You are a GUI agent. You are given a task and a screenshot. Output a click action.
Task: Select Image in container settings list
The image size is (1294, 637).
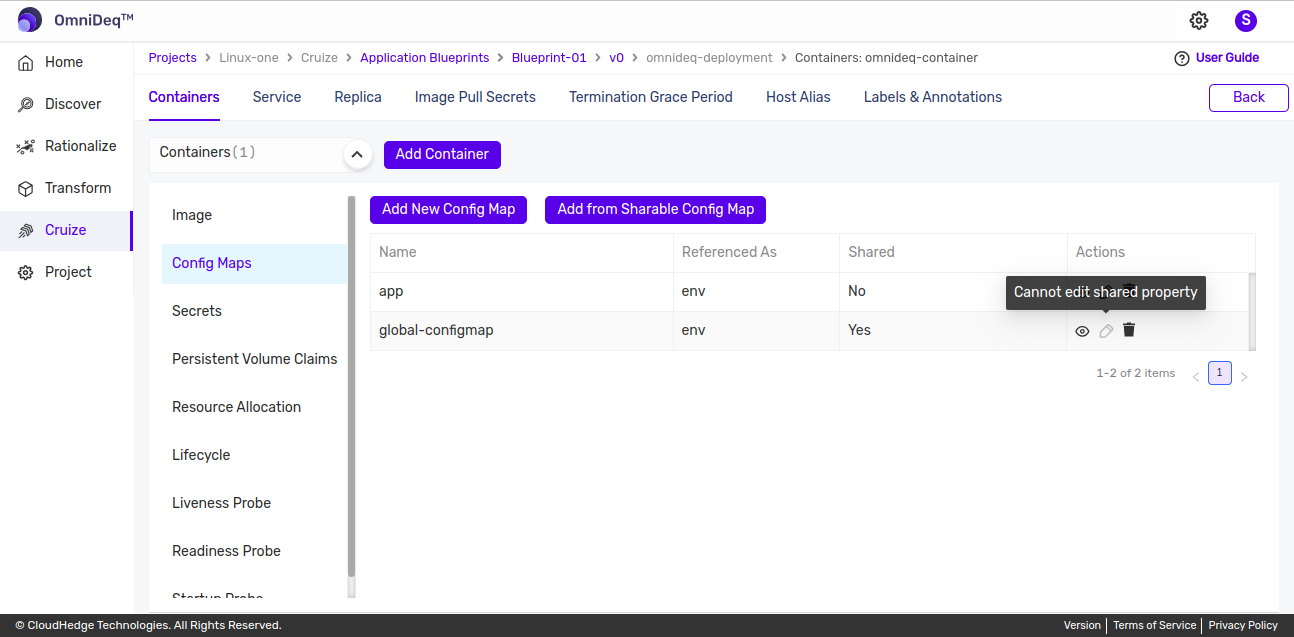click(254, 215)
